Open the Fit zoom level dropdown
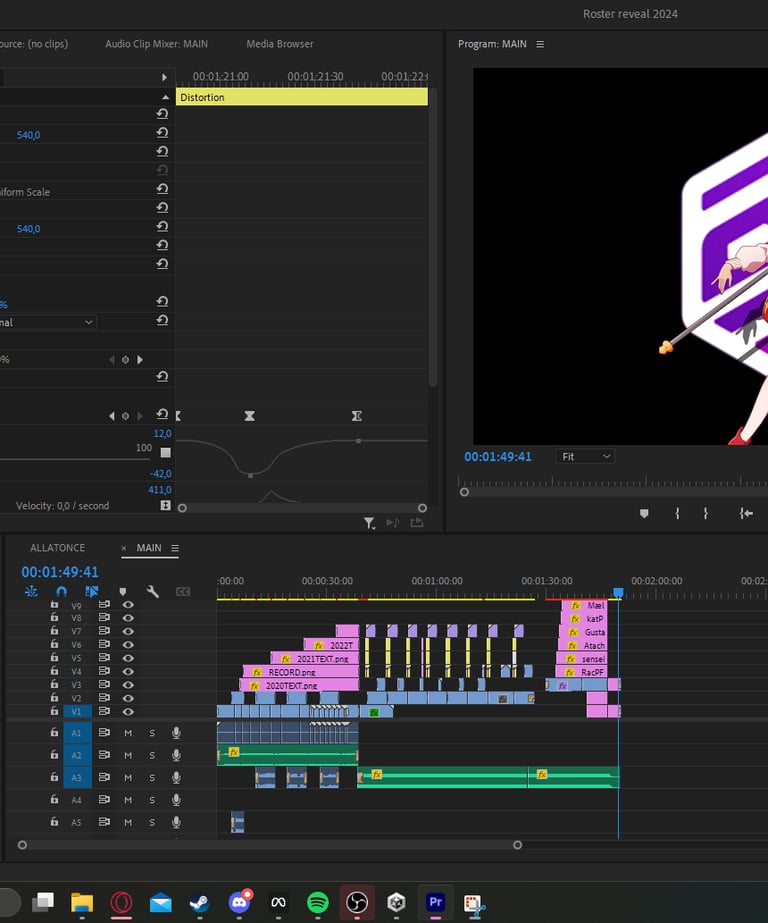This screenshot has width=768, height=923. pos(586,456)
